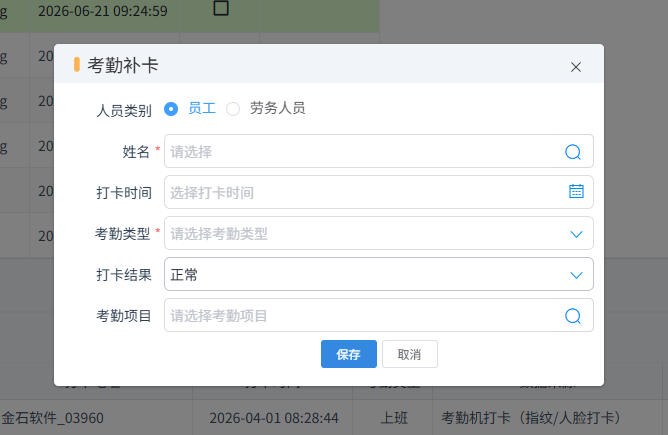
Task: Focus the 姓名 请选择 input
Action: (379, 151)
